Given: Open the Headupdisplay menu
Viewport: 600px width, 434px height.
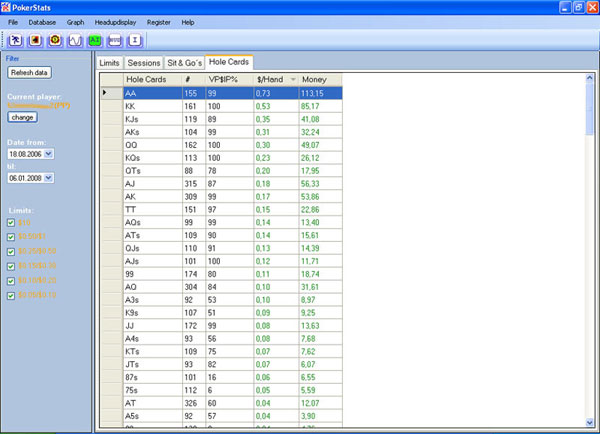Looking at the screenshot, I should 115,22.
